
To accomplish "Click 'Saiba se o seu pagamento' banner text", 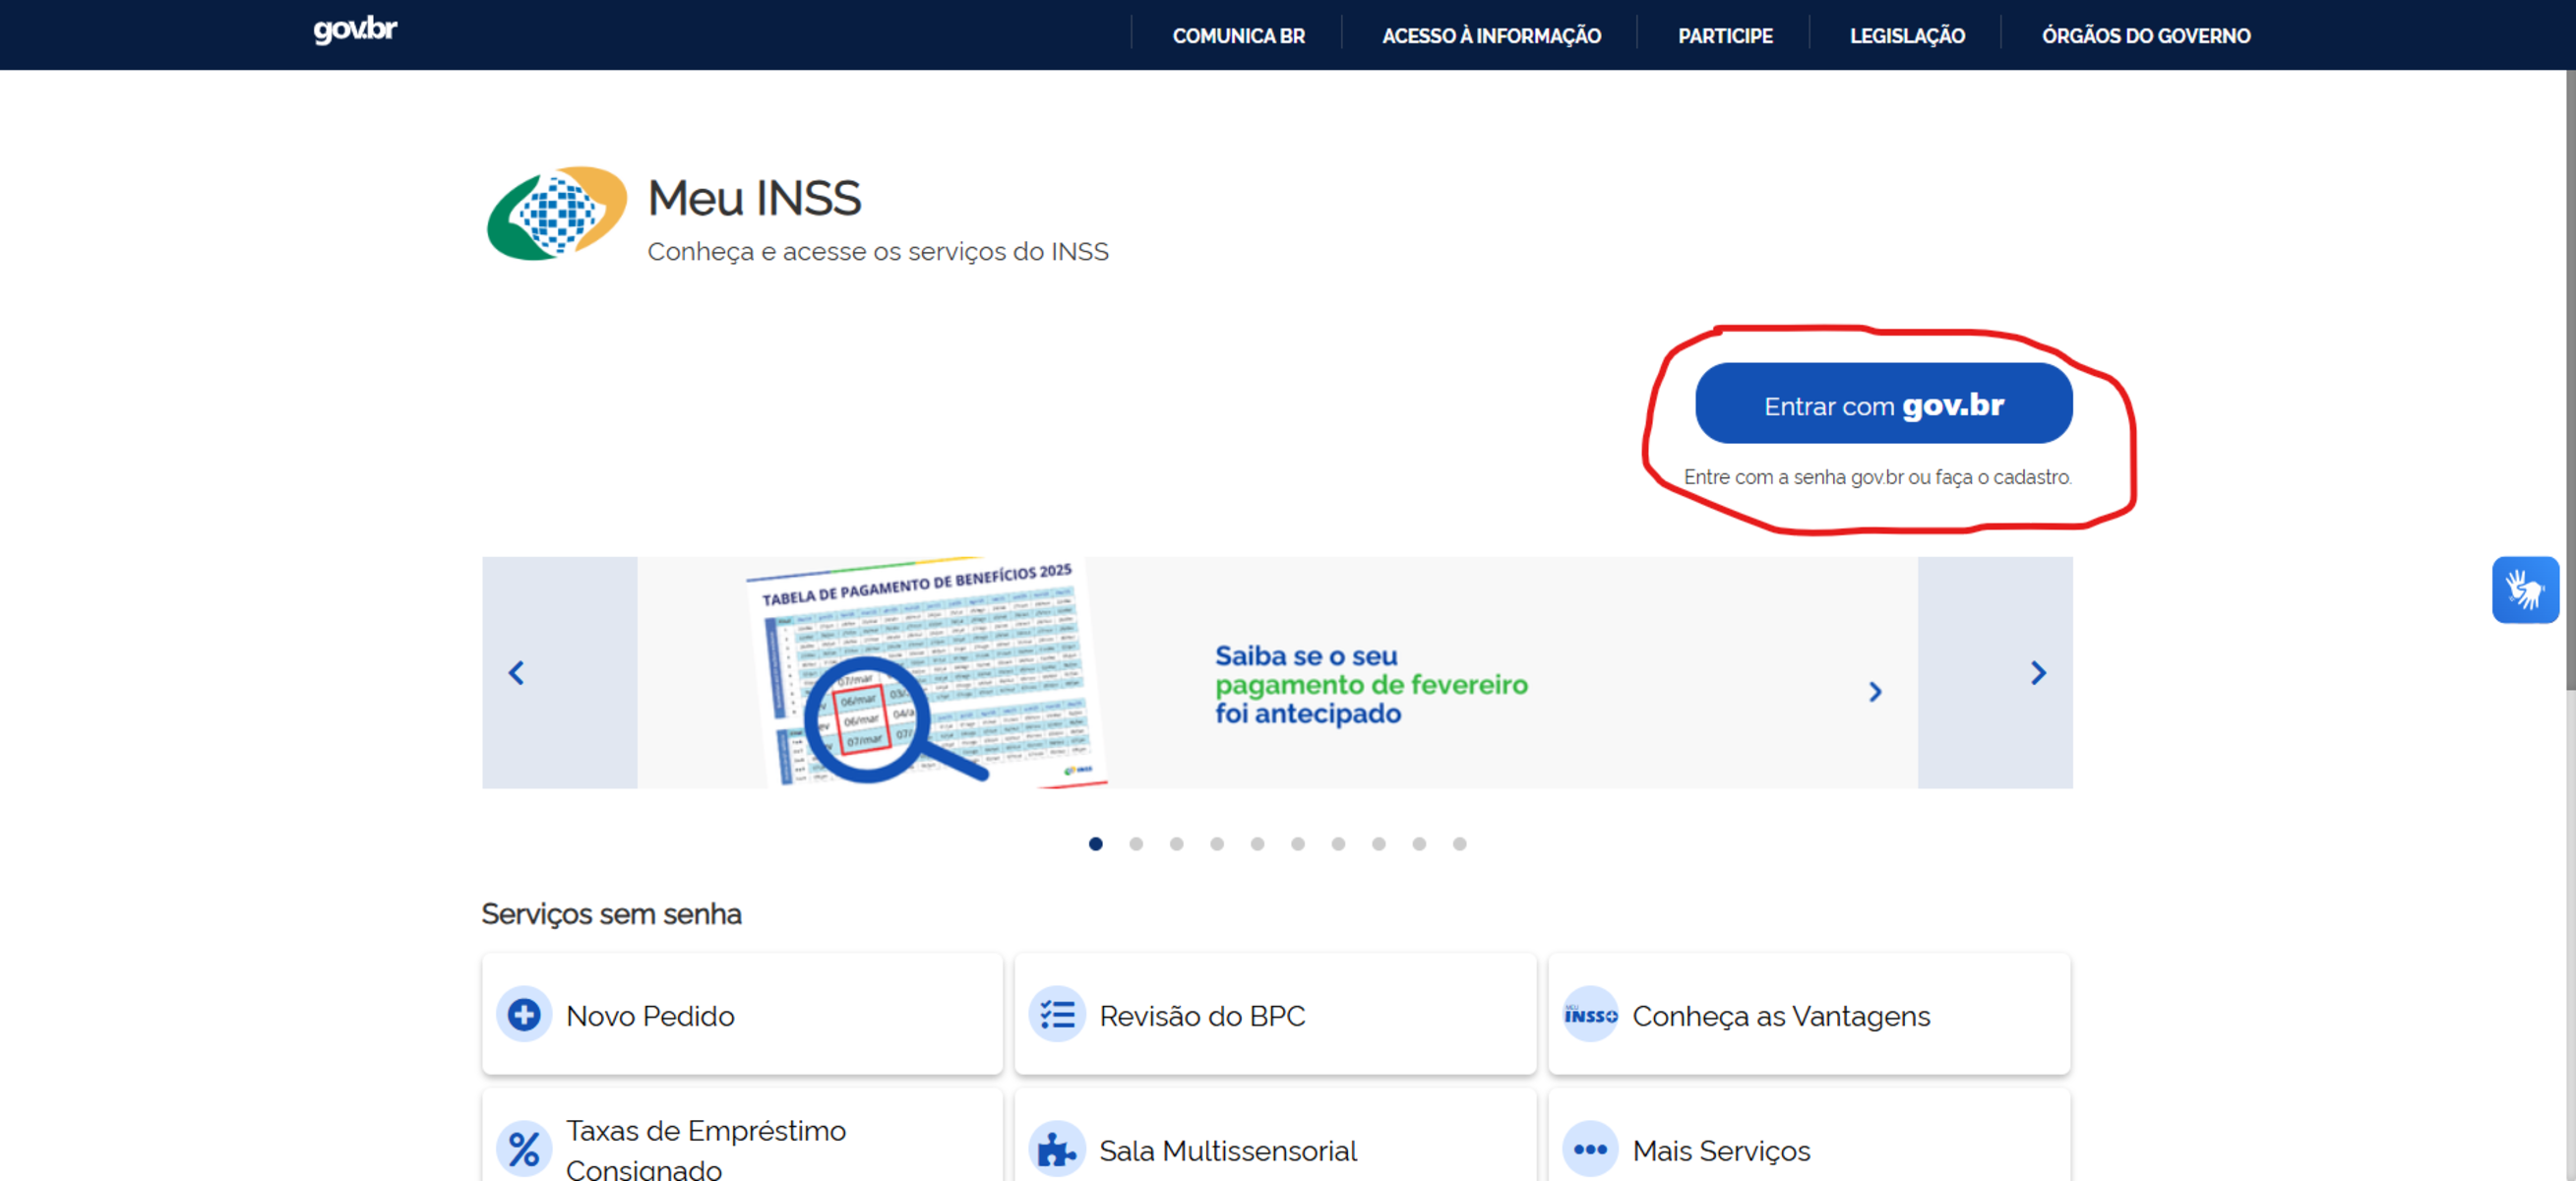I will click(x=1371, y=685).
